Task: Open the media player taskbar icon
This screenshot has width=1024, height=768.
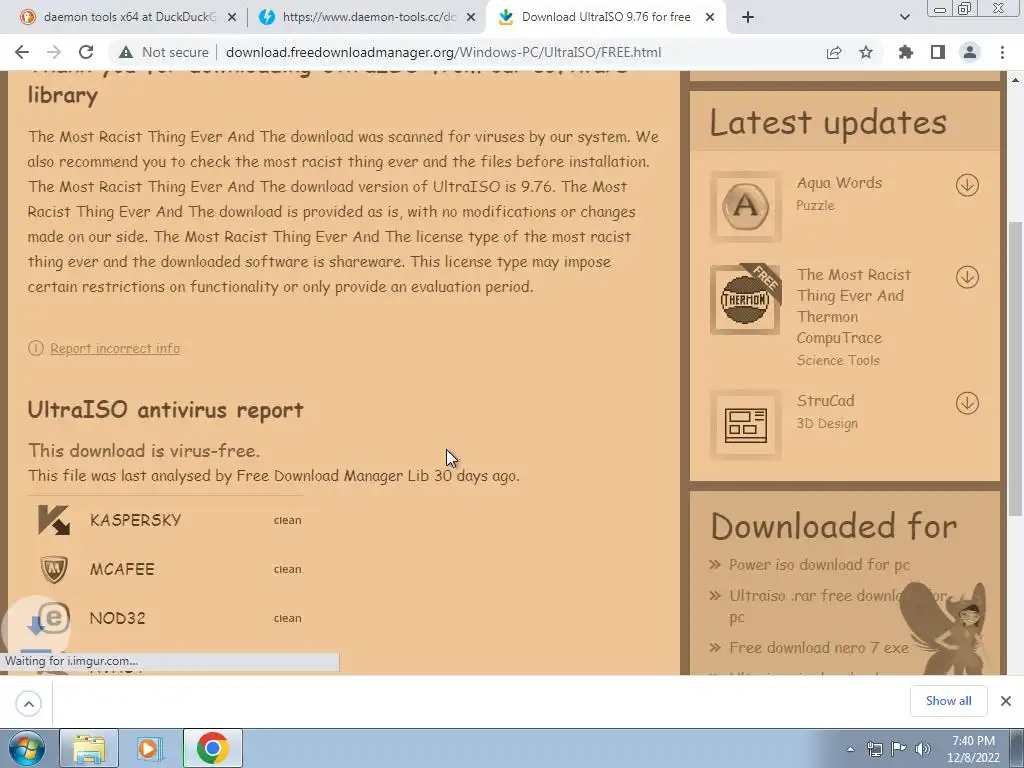Action: coord(150,748)
